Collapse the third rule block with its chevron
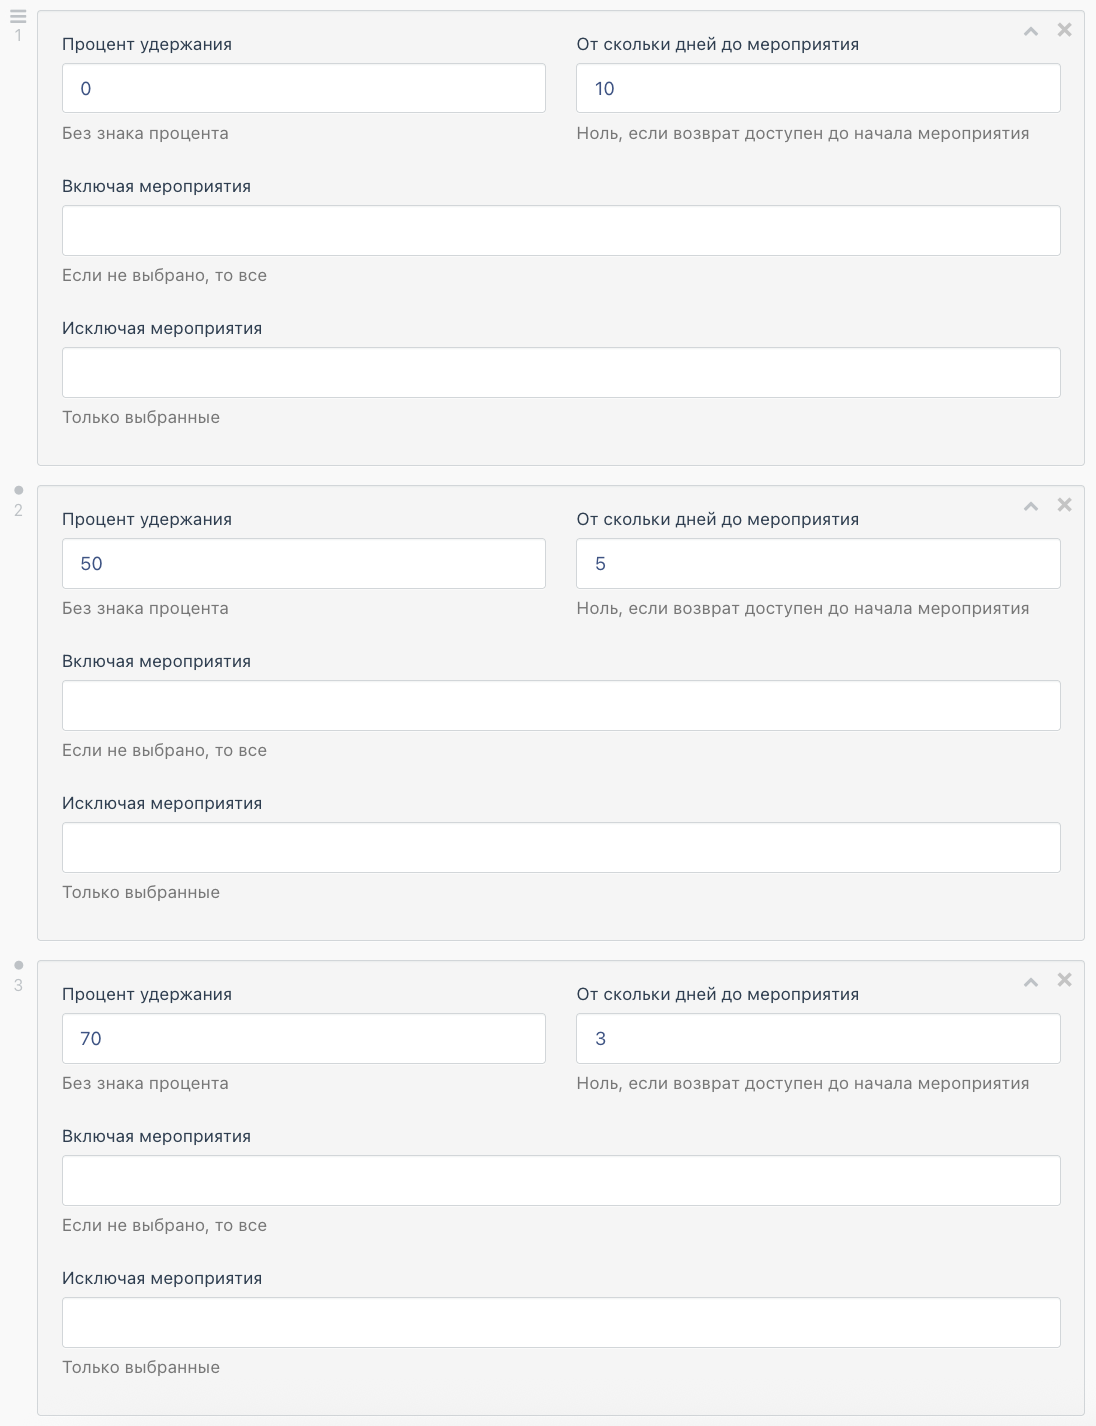 pos(1031,982)
